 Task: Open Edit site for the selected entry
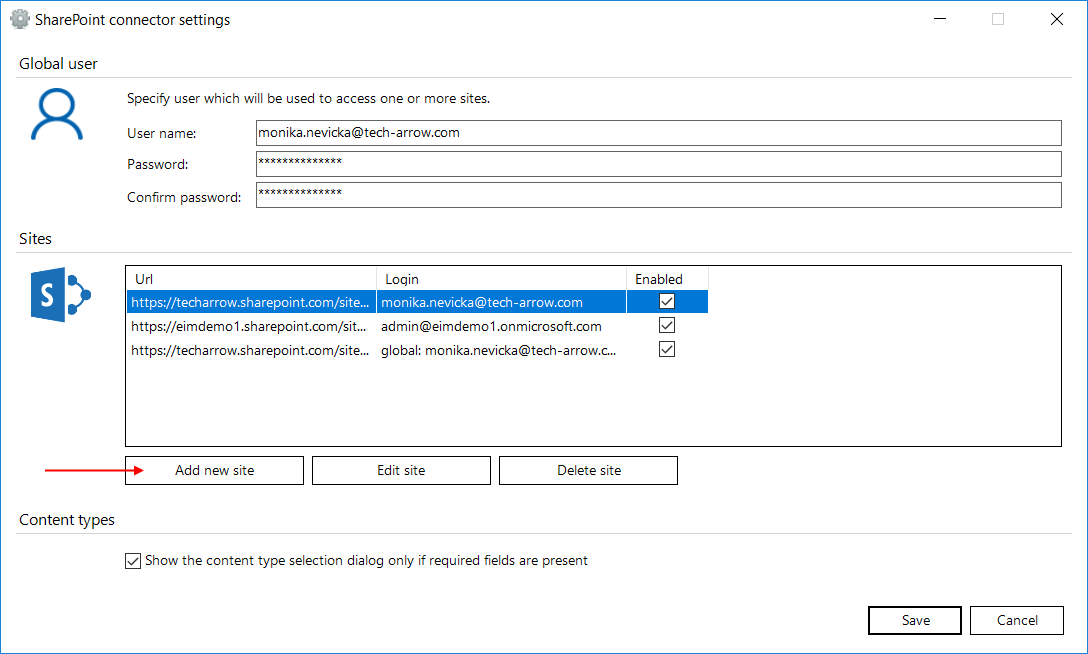point(401,471)
